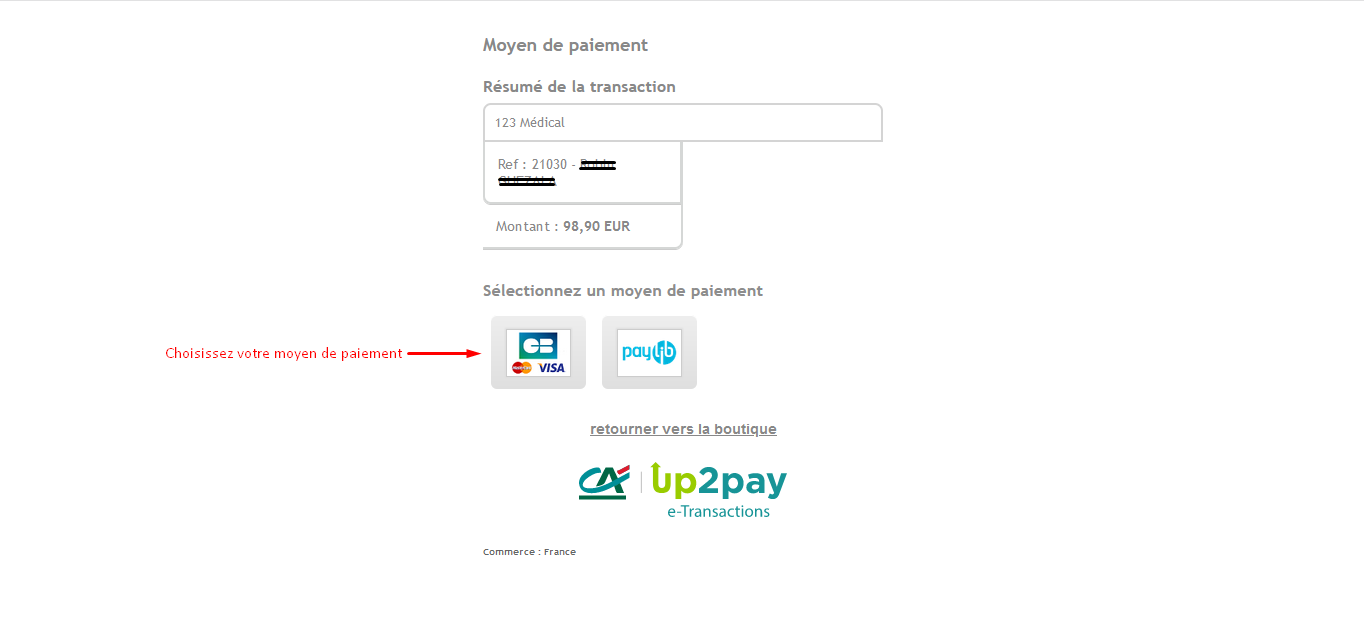The image size is (1364, 624).
Task: Click the red arrow pointing to payment options
Action: click(445, 353)
